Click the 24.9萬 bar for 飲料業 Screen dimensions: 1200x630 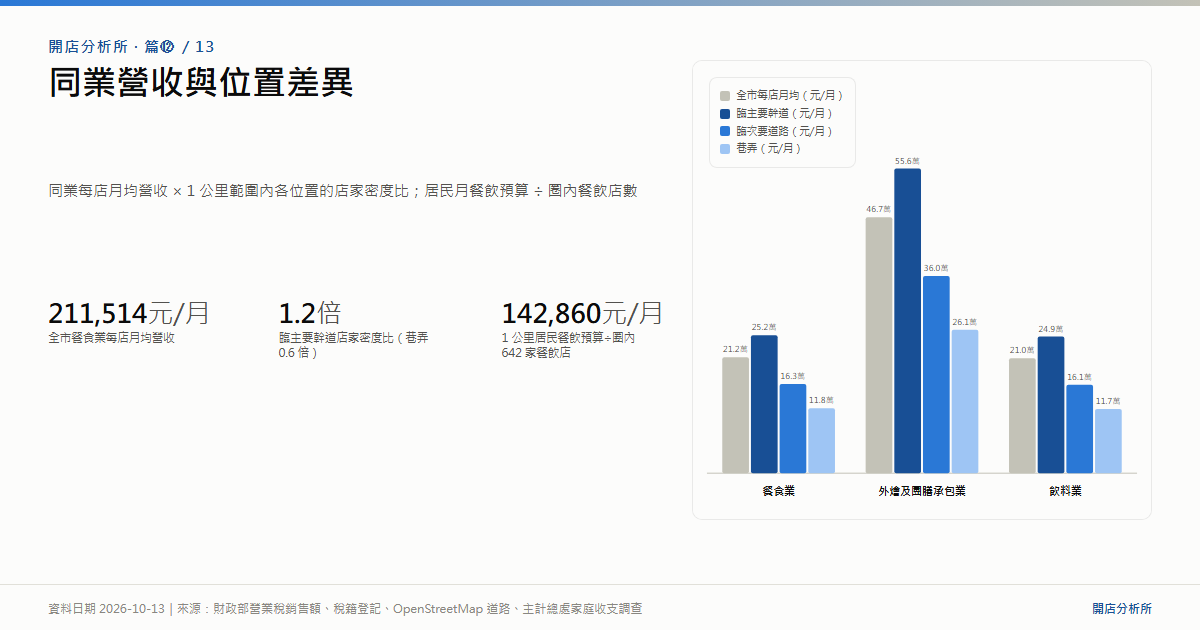pyautogui.click(x=1051, y=405)
